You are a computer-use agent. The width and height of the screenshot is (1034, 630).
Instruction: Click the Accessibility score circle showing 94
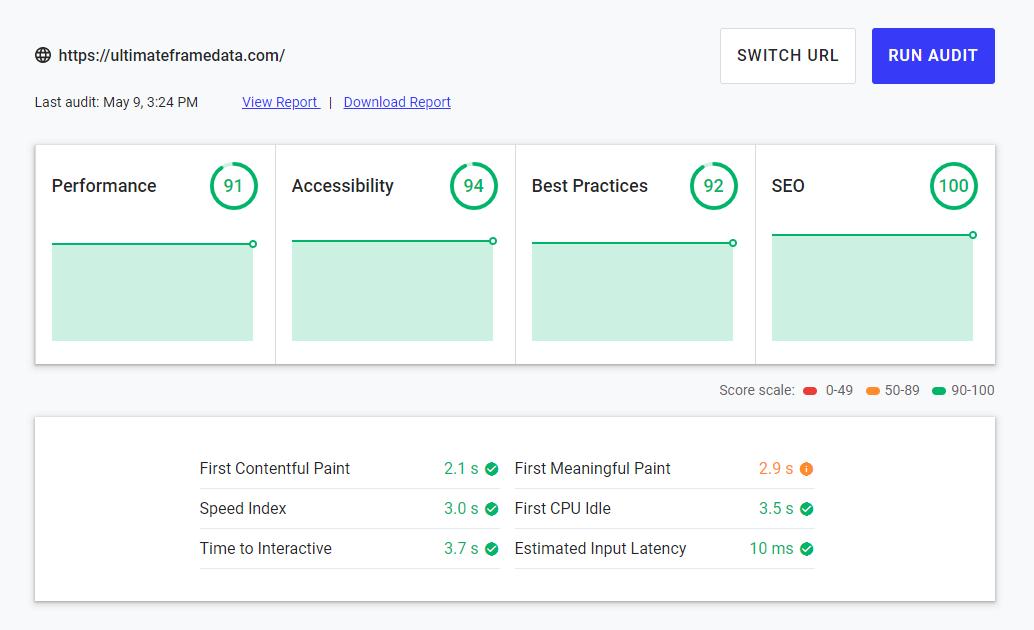tap(473, 186)
